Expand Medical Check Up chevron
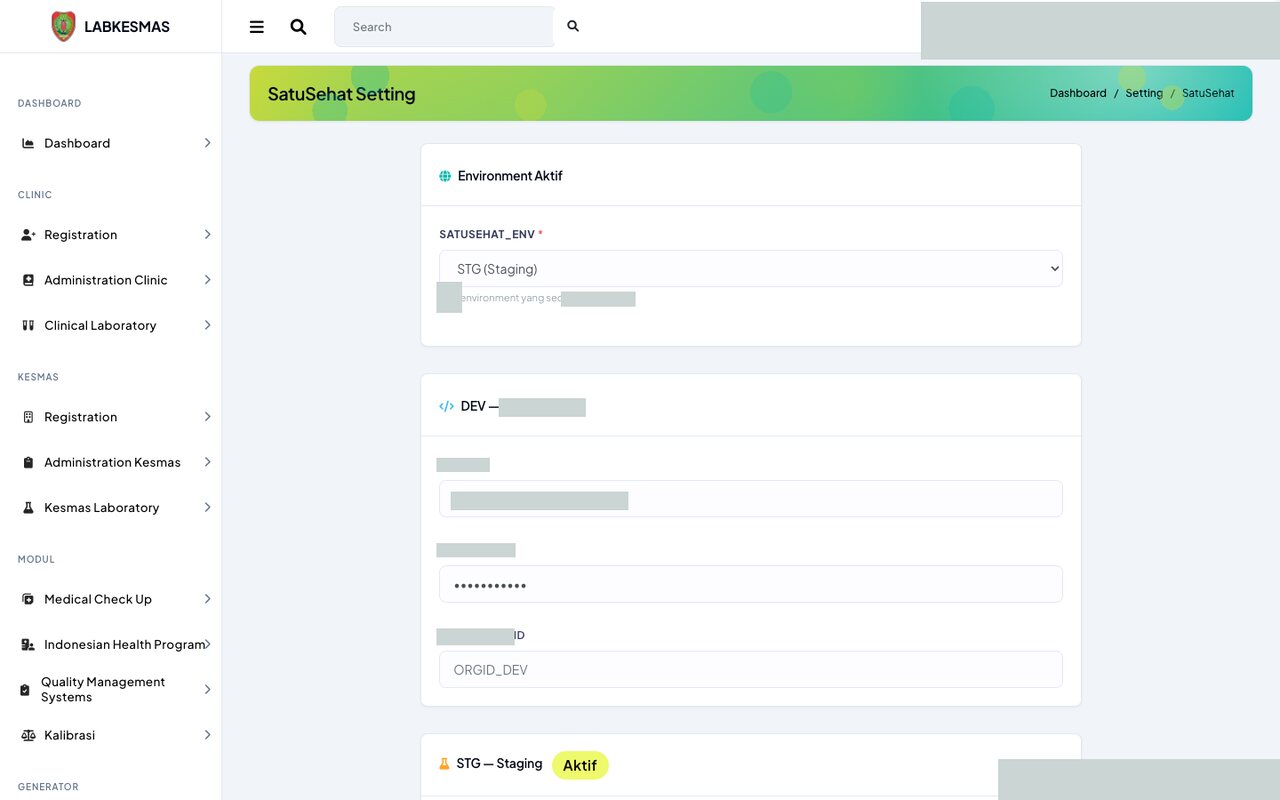1280x800 pixels. (207, 599)
